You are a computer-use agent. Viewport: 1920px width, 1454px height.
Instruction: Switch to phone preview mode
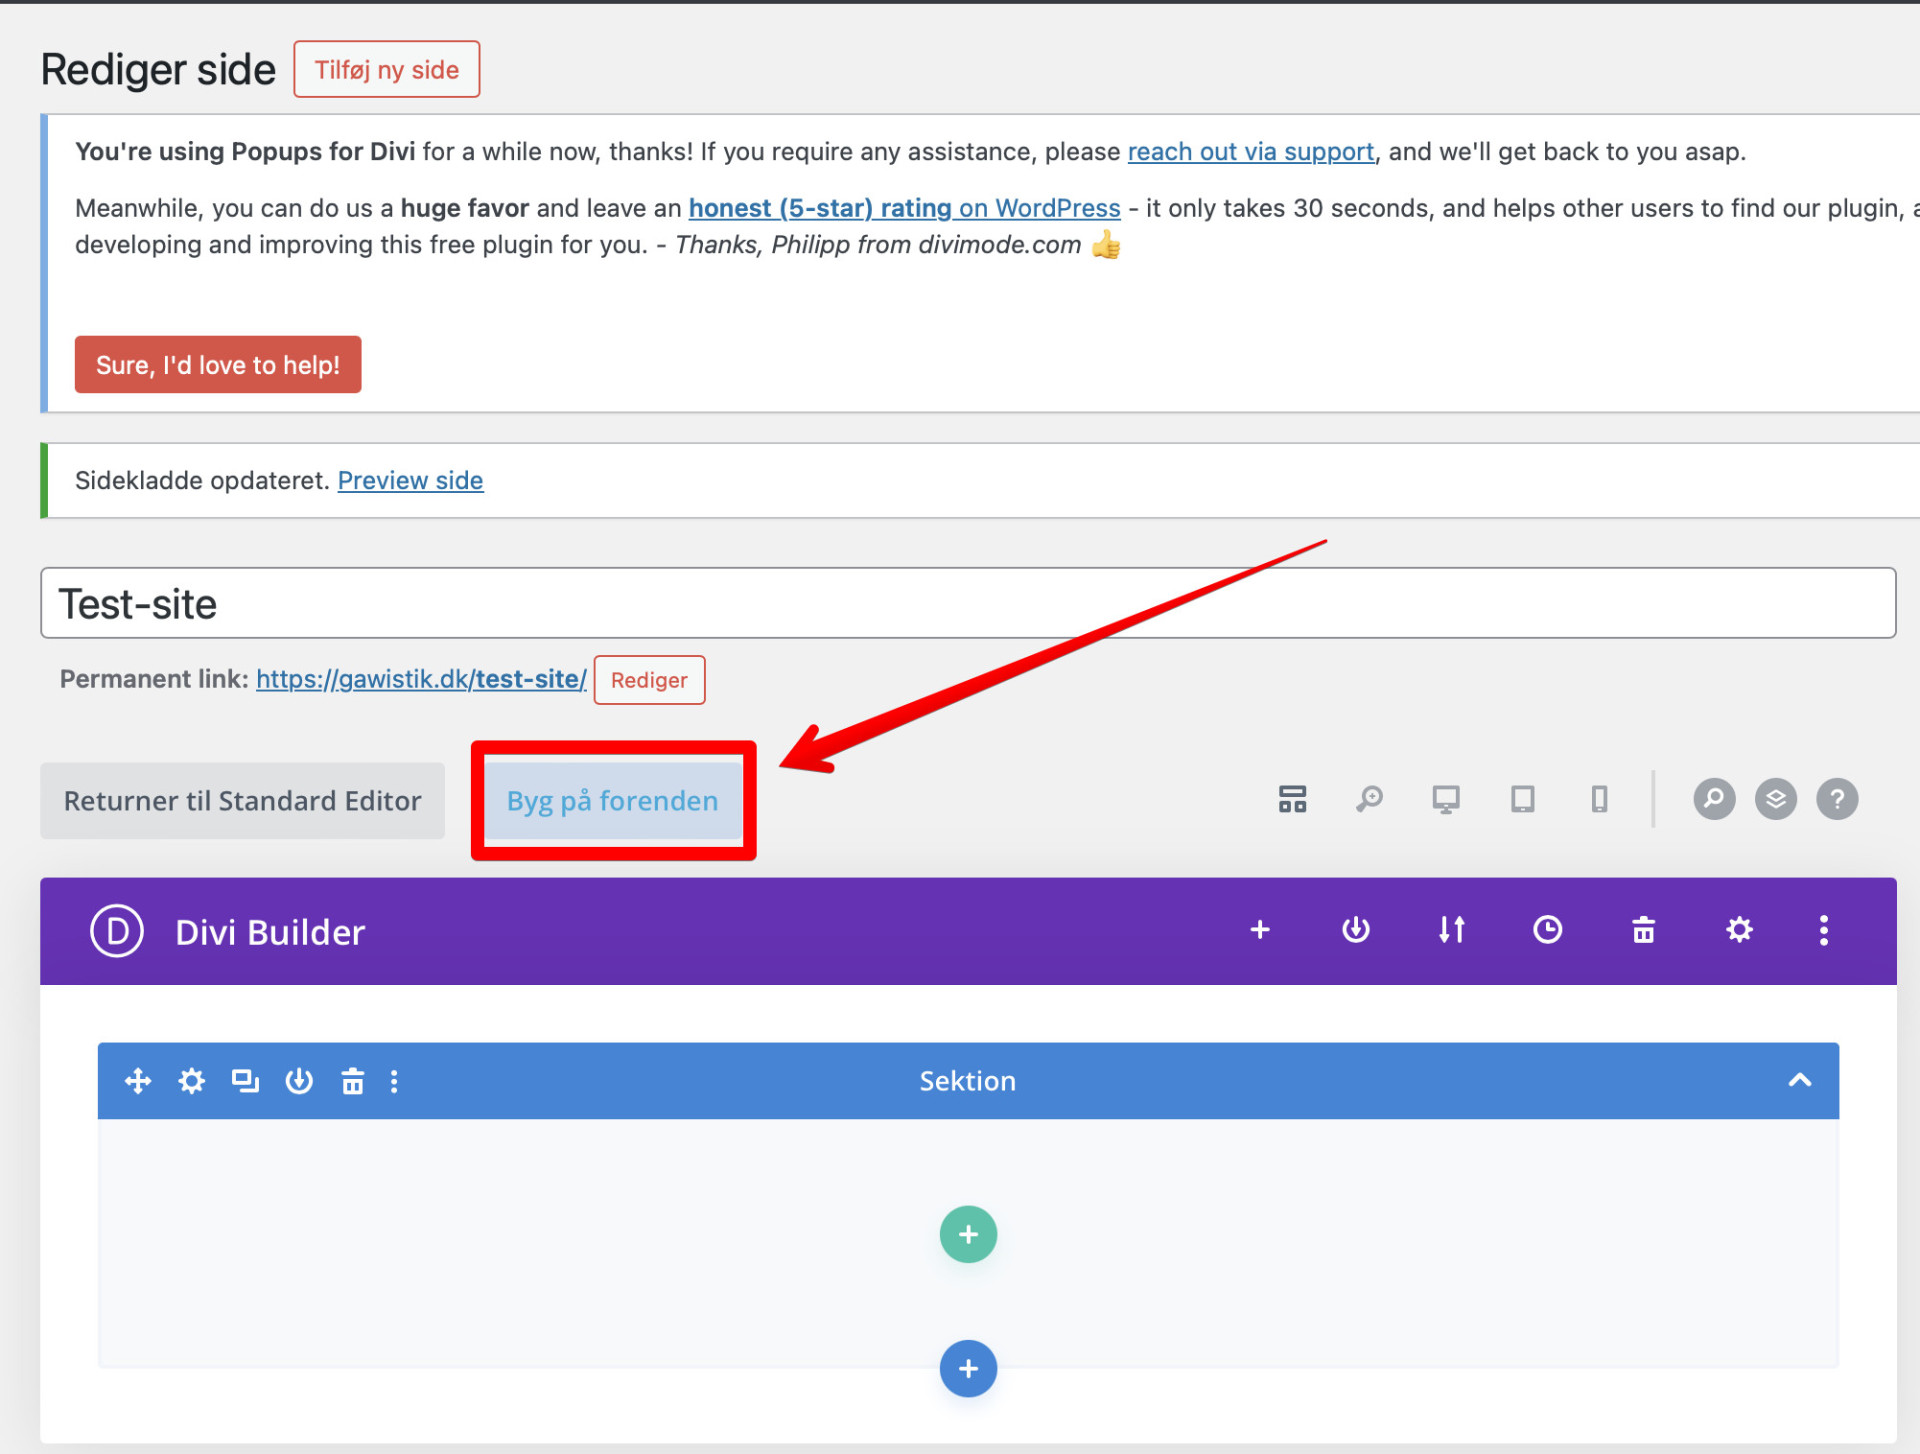pyautogui.click(x=1599, y=799)
